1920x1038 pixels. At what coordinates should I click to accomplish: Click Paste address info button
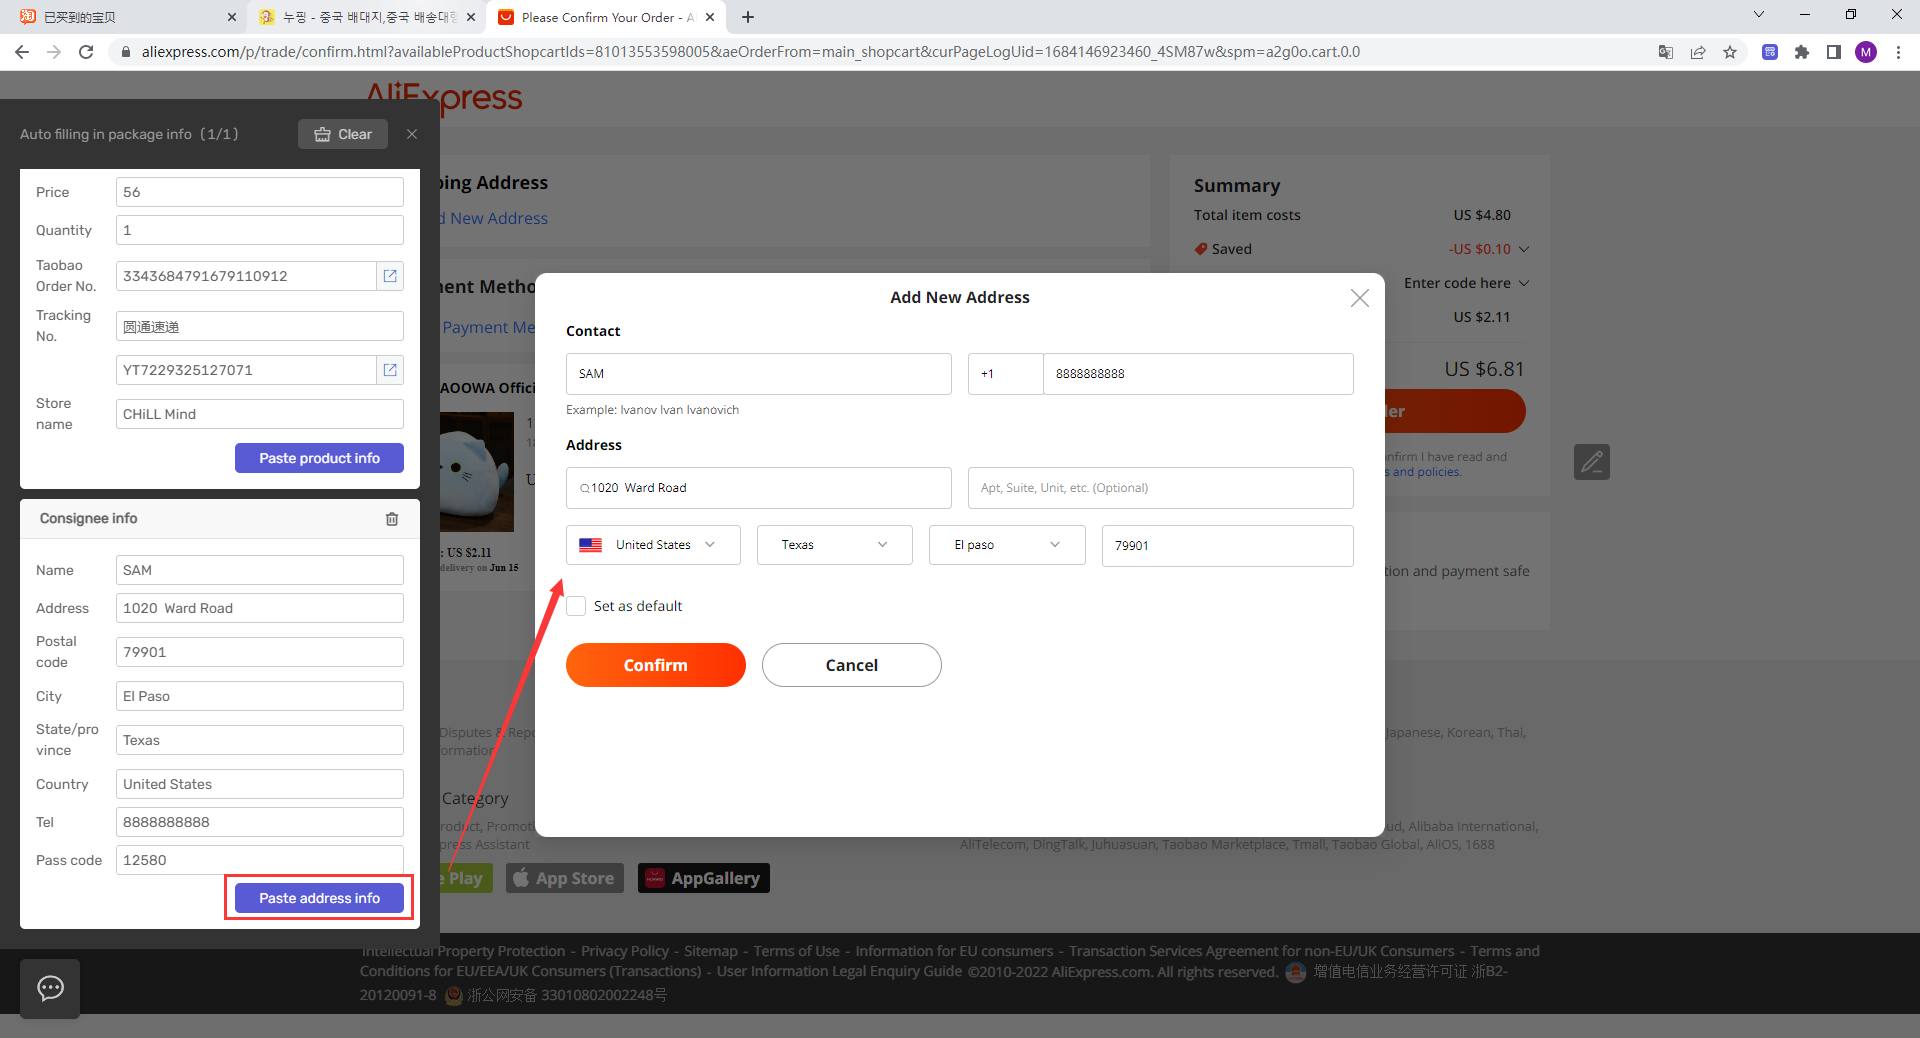pyautogui.click(x=319, y=898)
